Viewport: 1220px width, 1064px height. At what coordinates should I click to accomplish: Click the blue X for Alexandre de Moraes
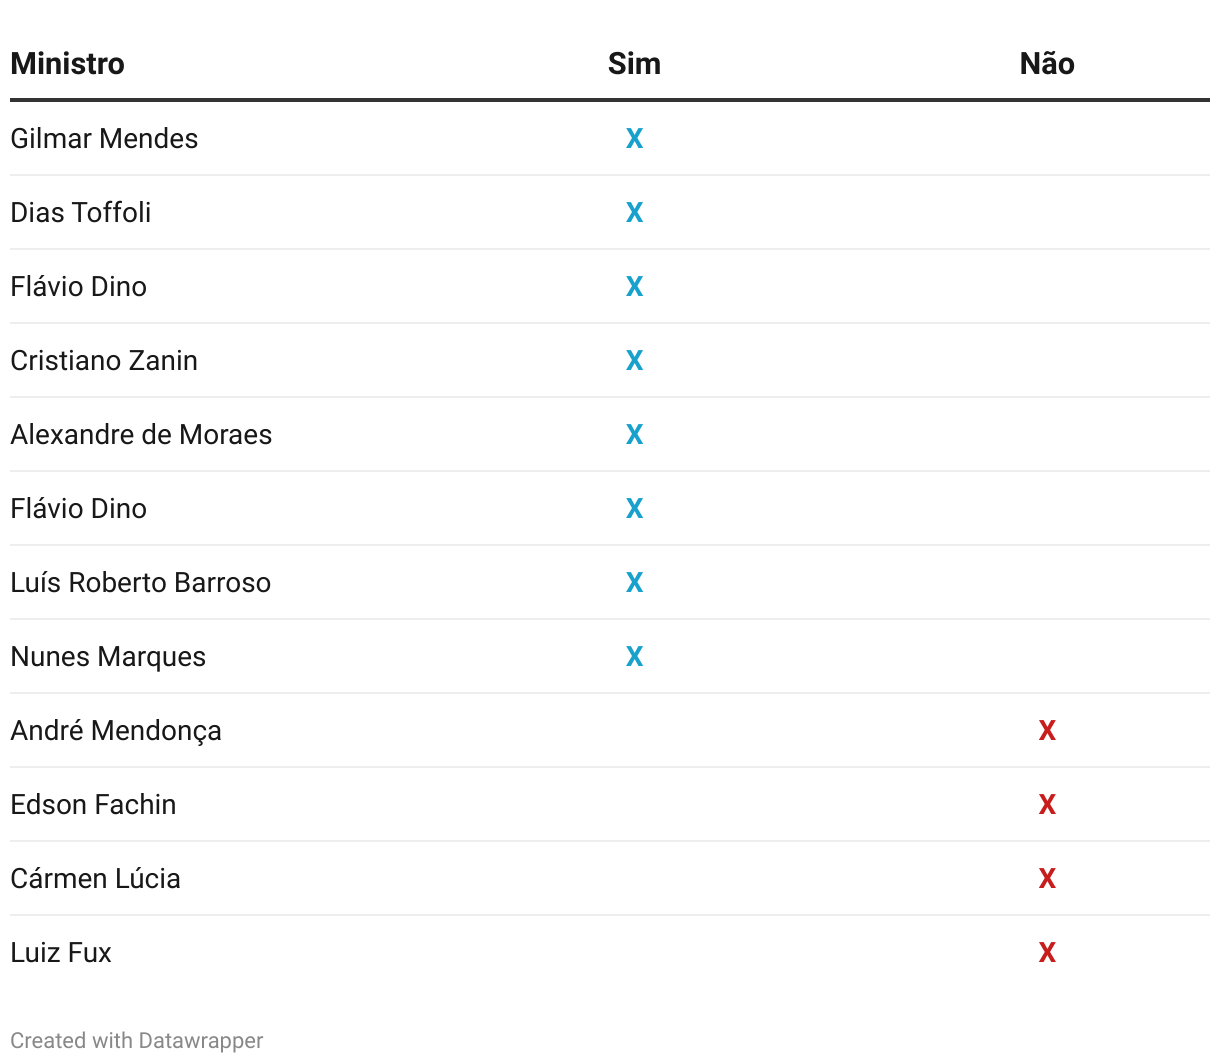[x=634, y=435]
